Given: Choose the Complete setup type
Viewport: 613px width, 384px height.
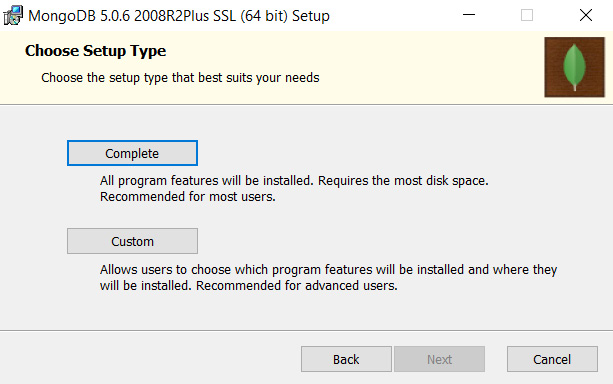Looking at the screenshot, I should [x=132, y=153].
